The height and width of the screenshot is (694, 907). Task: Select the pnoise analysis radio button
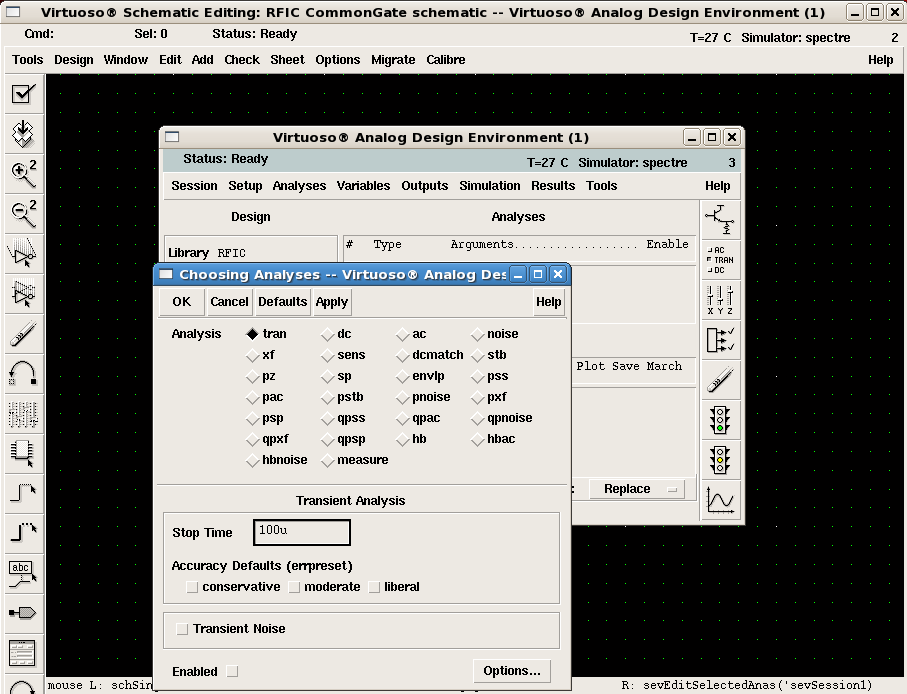coord(403,397)
